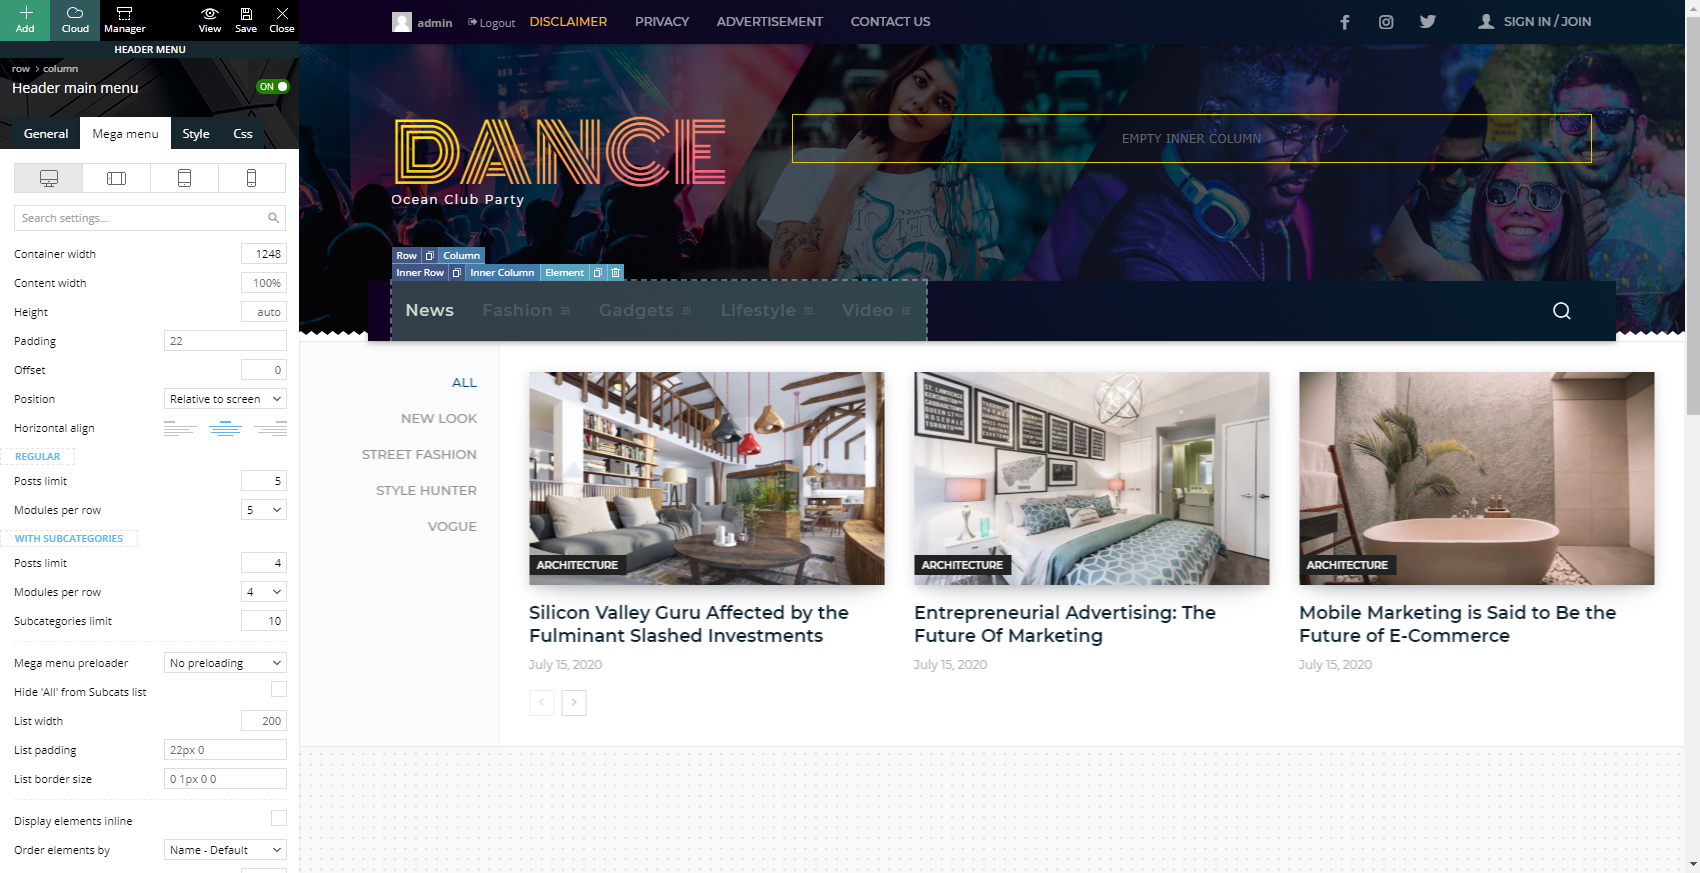Open the News menu item
This screenshot has height=873, width=1700.
click(x=430, y=311)
